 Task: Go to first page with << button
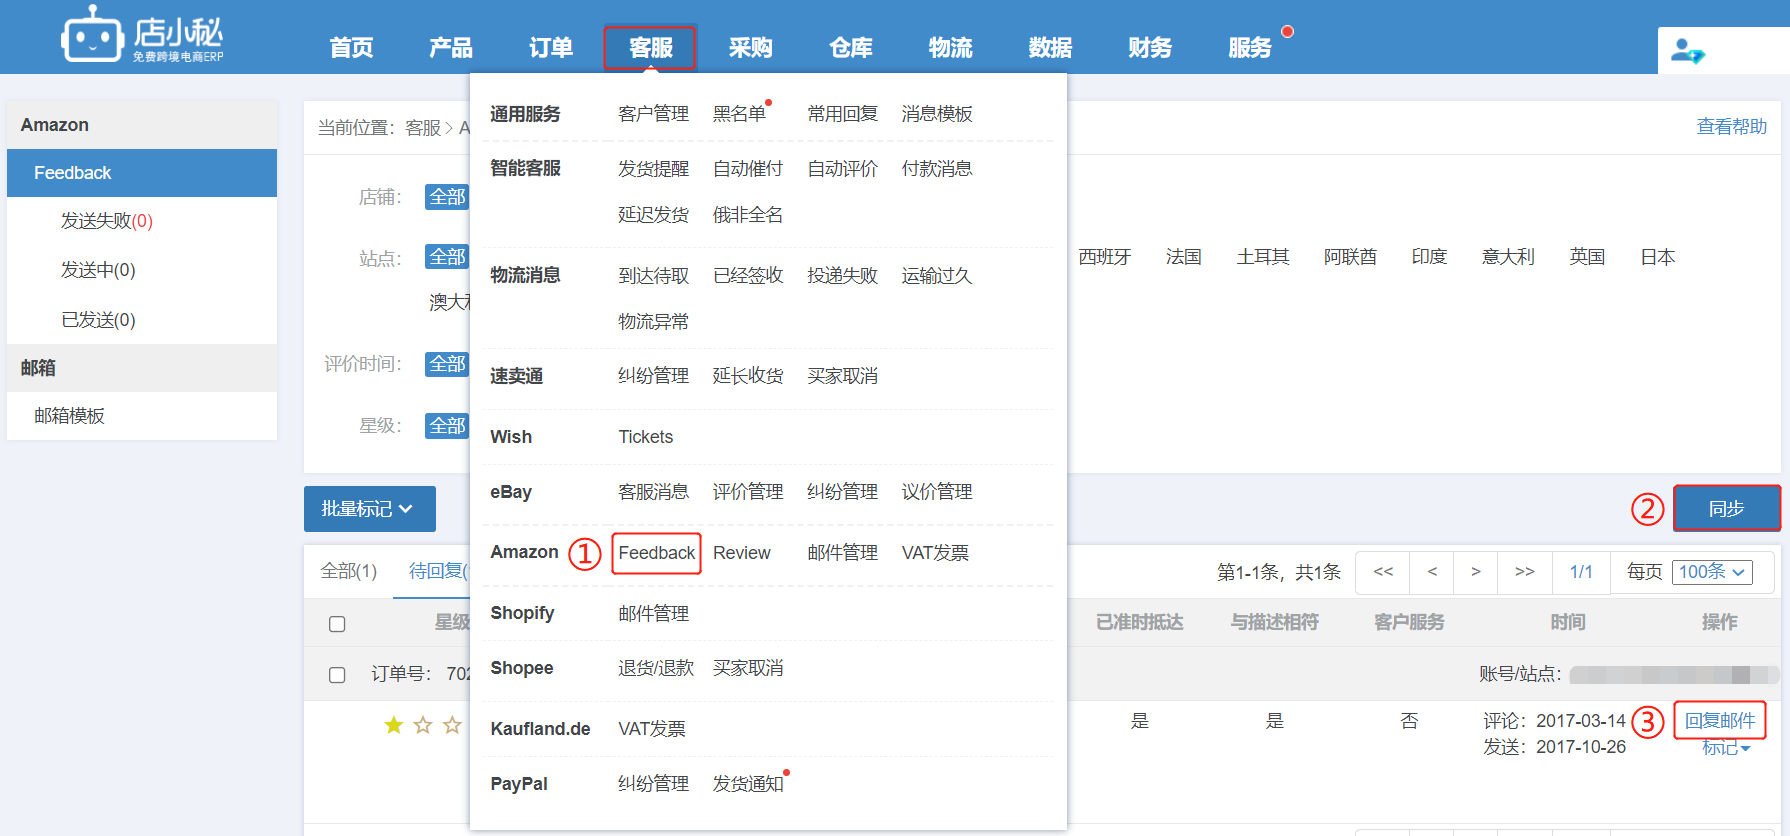(x=1383, y=572)
